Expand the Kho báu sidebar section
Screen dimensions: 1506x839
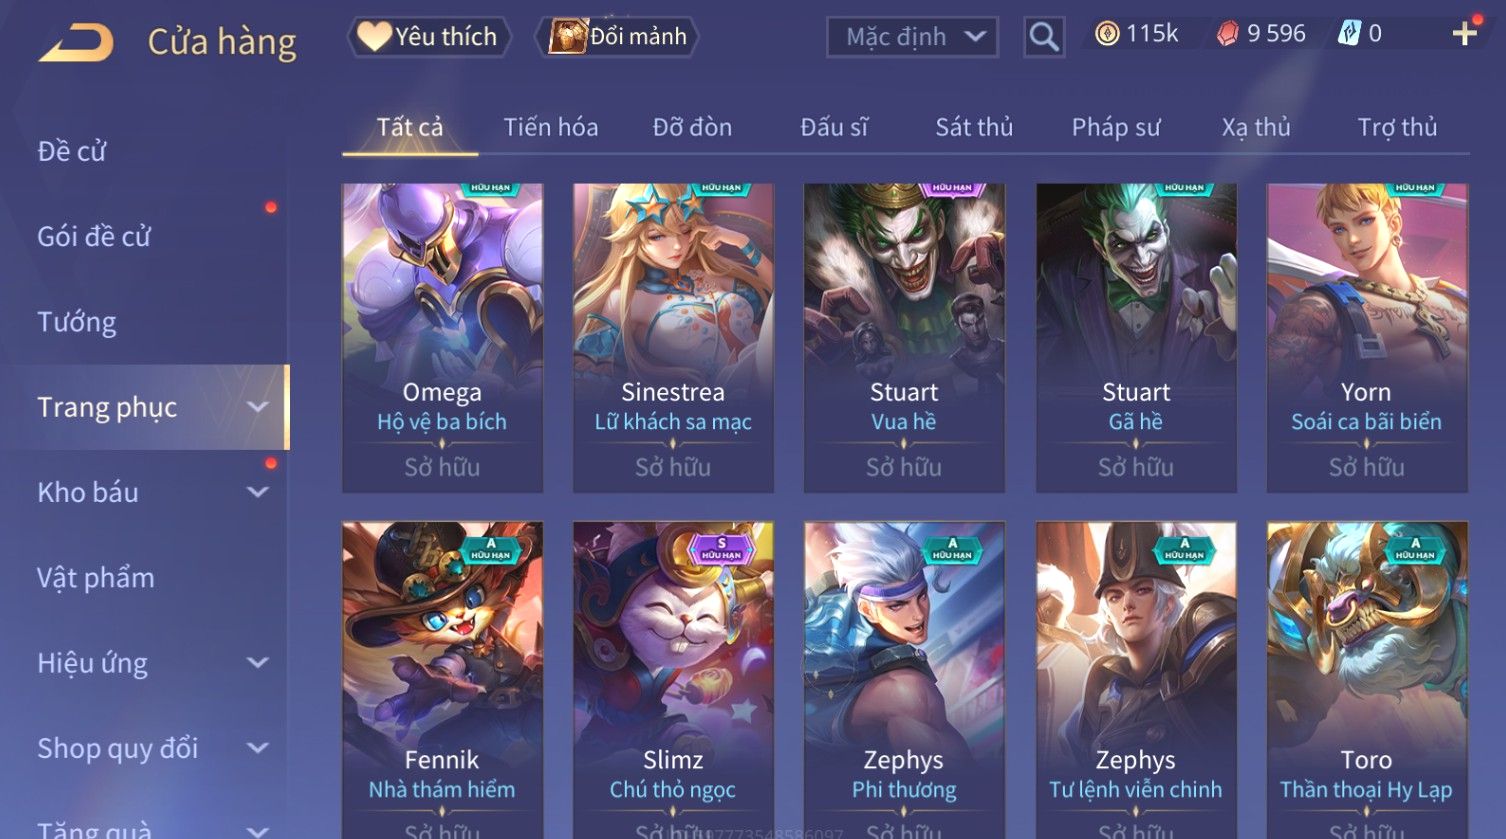pyautogui.click(x=258, y=492)
